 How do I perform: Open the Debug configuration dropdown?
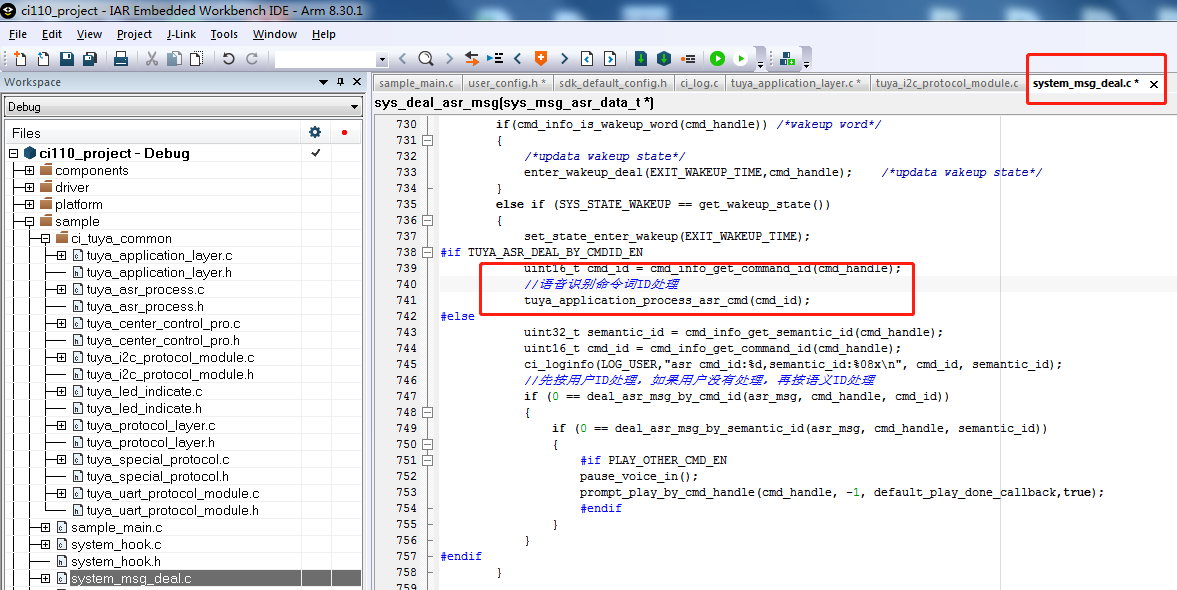(354, 107)
